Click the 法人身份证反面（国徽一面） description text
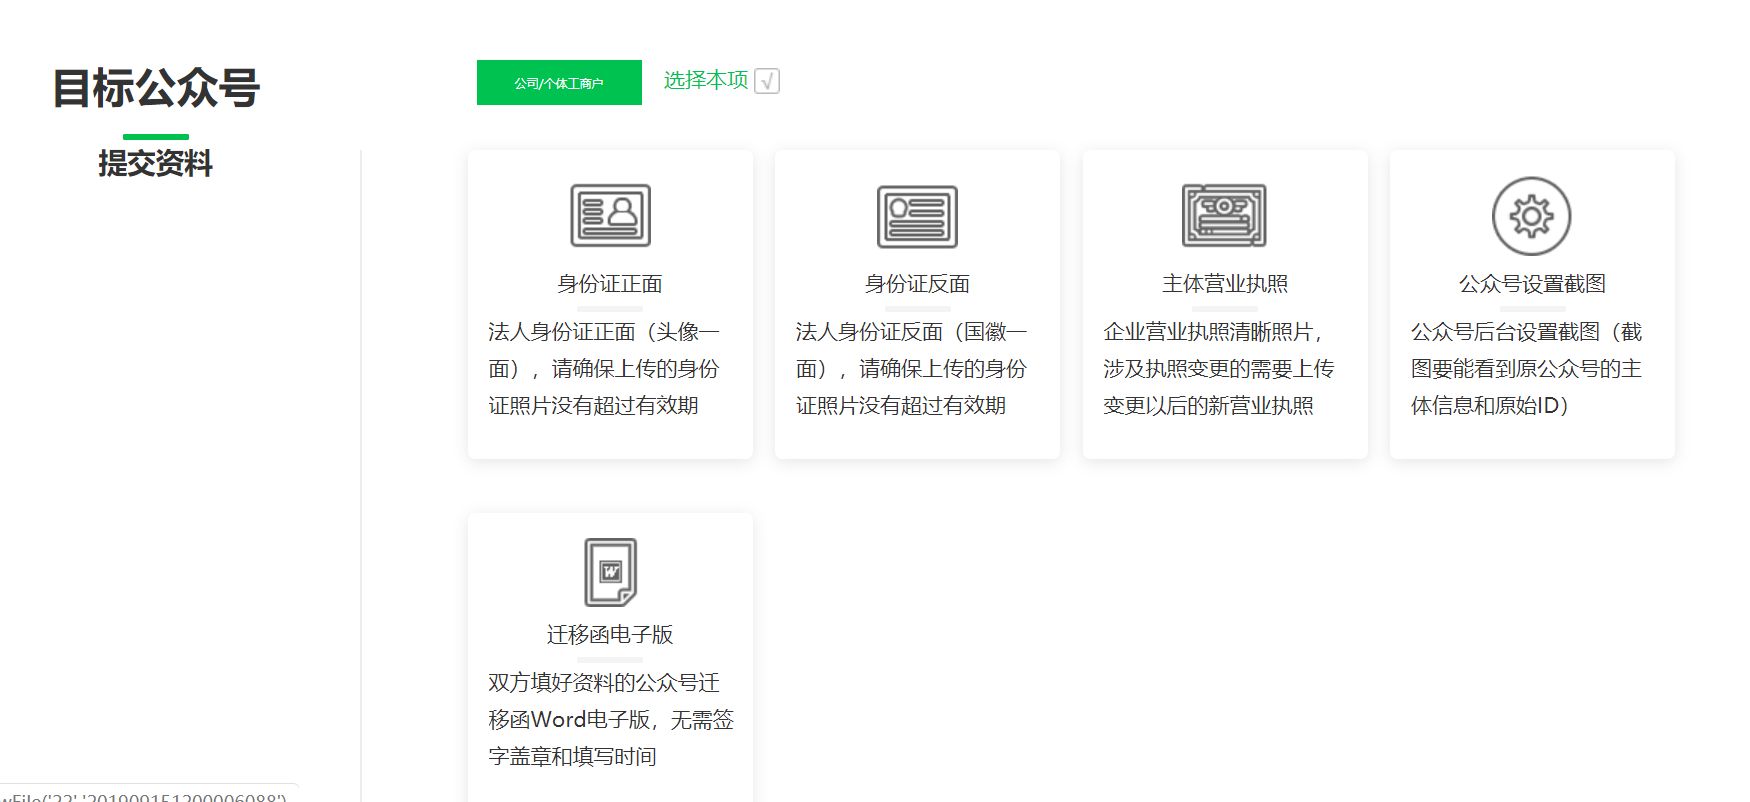 point(911,368)
